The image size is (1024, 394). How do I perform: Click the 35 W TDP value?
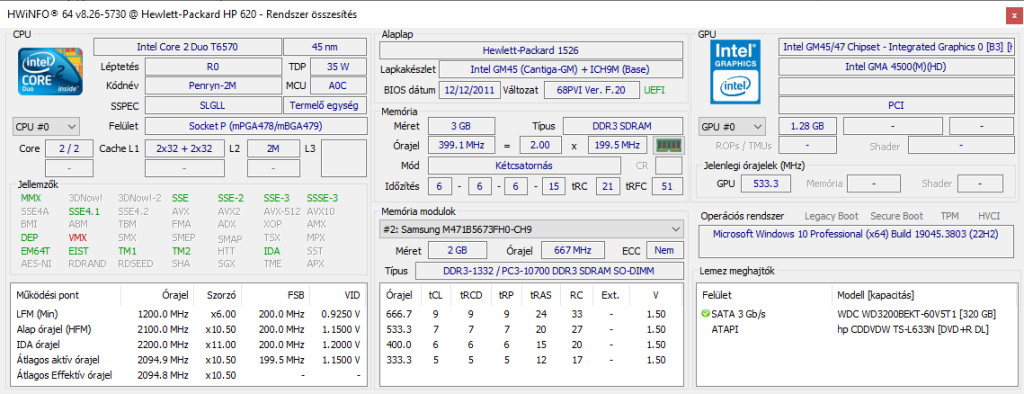point(338,67)
